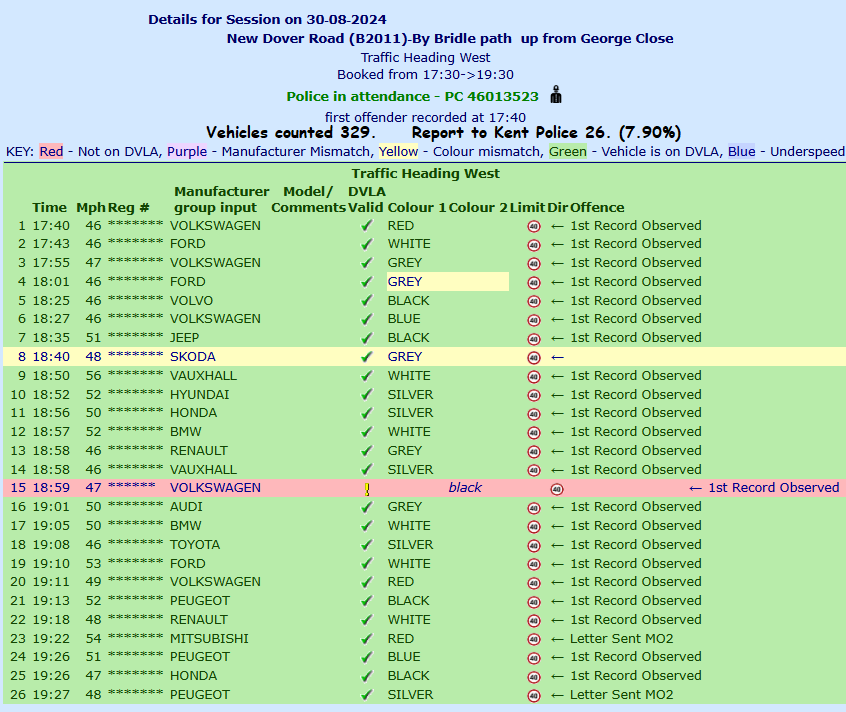
Task: Click the DVLA checkmark in the MITSUBISHI row
Action: (366, 639)
